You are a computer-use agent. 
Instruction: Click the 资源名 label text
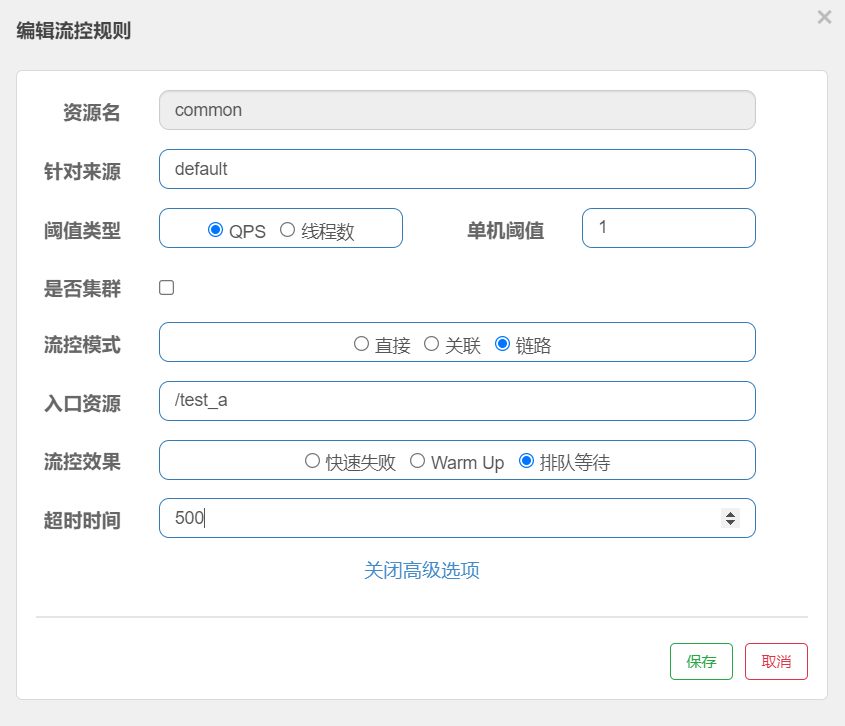92,112
